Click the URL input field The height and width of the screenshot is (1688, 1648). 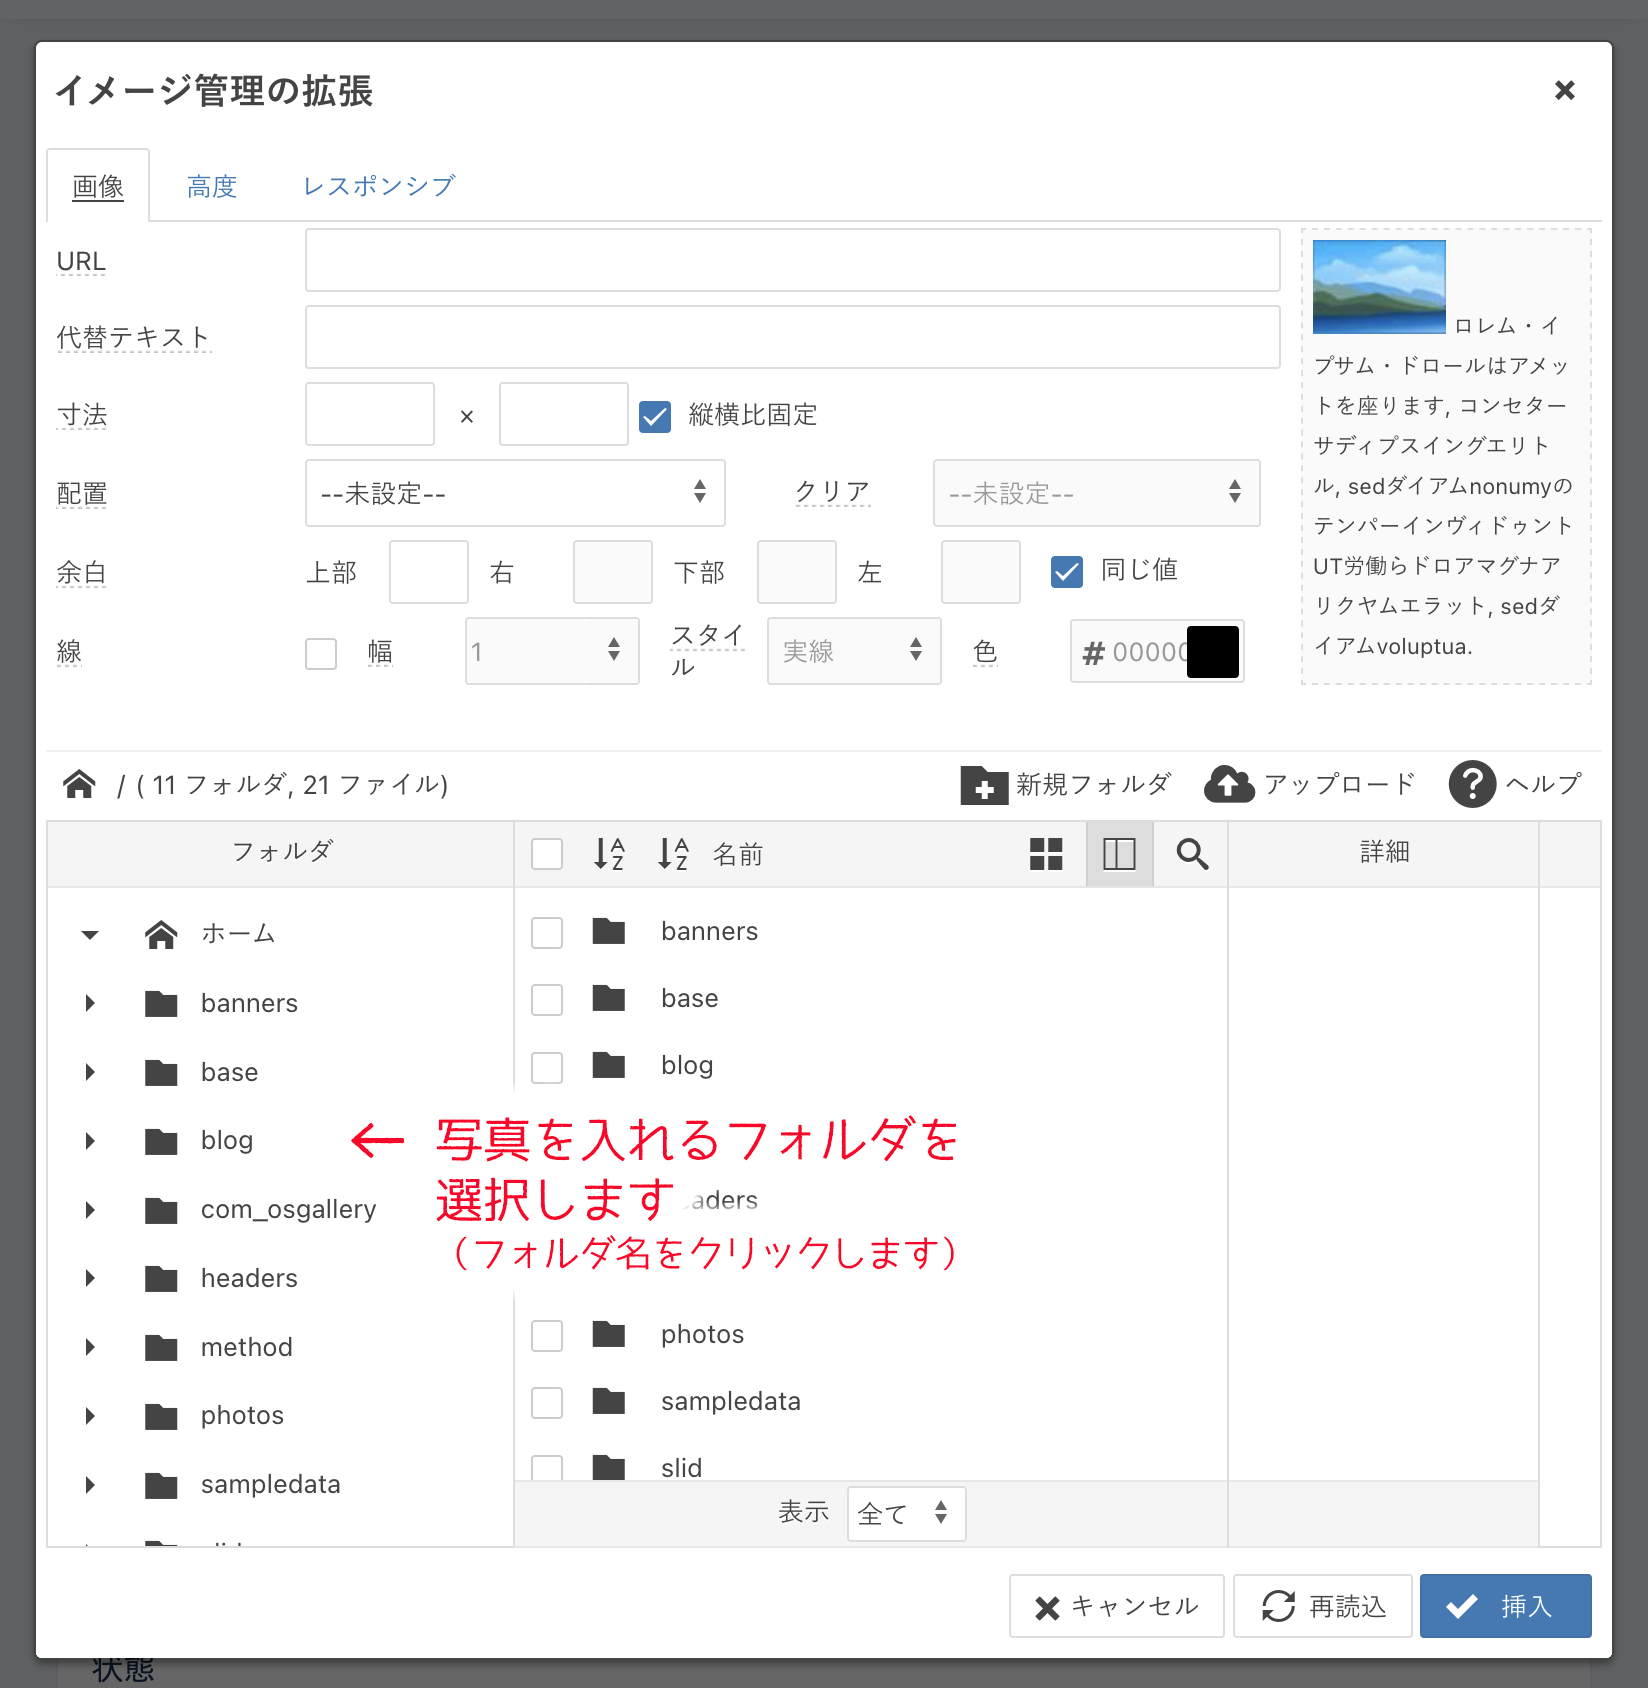click(792, 261)
